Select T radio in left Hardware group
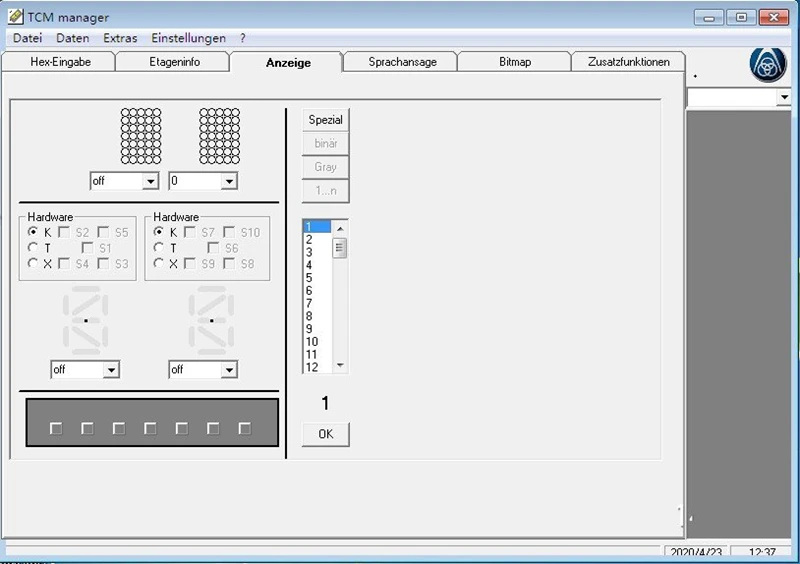The height and width of the screenshot is (564, 800). pyautogui.click(x=33, y=248)
